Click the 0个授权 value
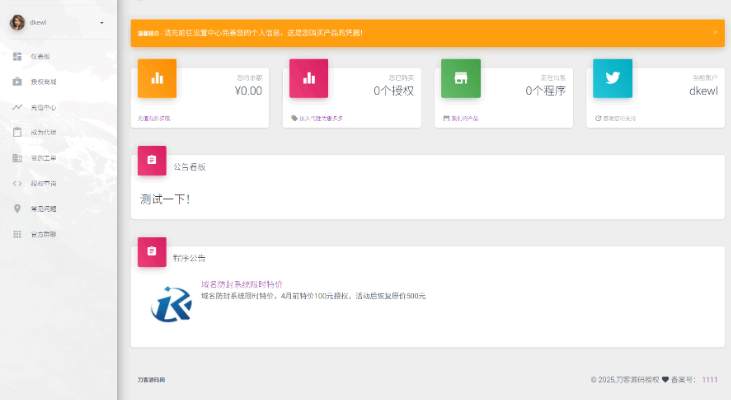This screenshot has height=400, width=731. pyautogui.click(x=393, y=91)
